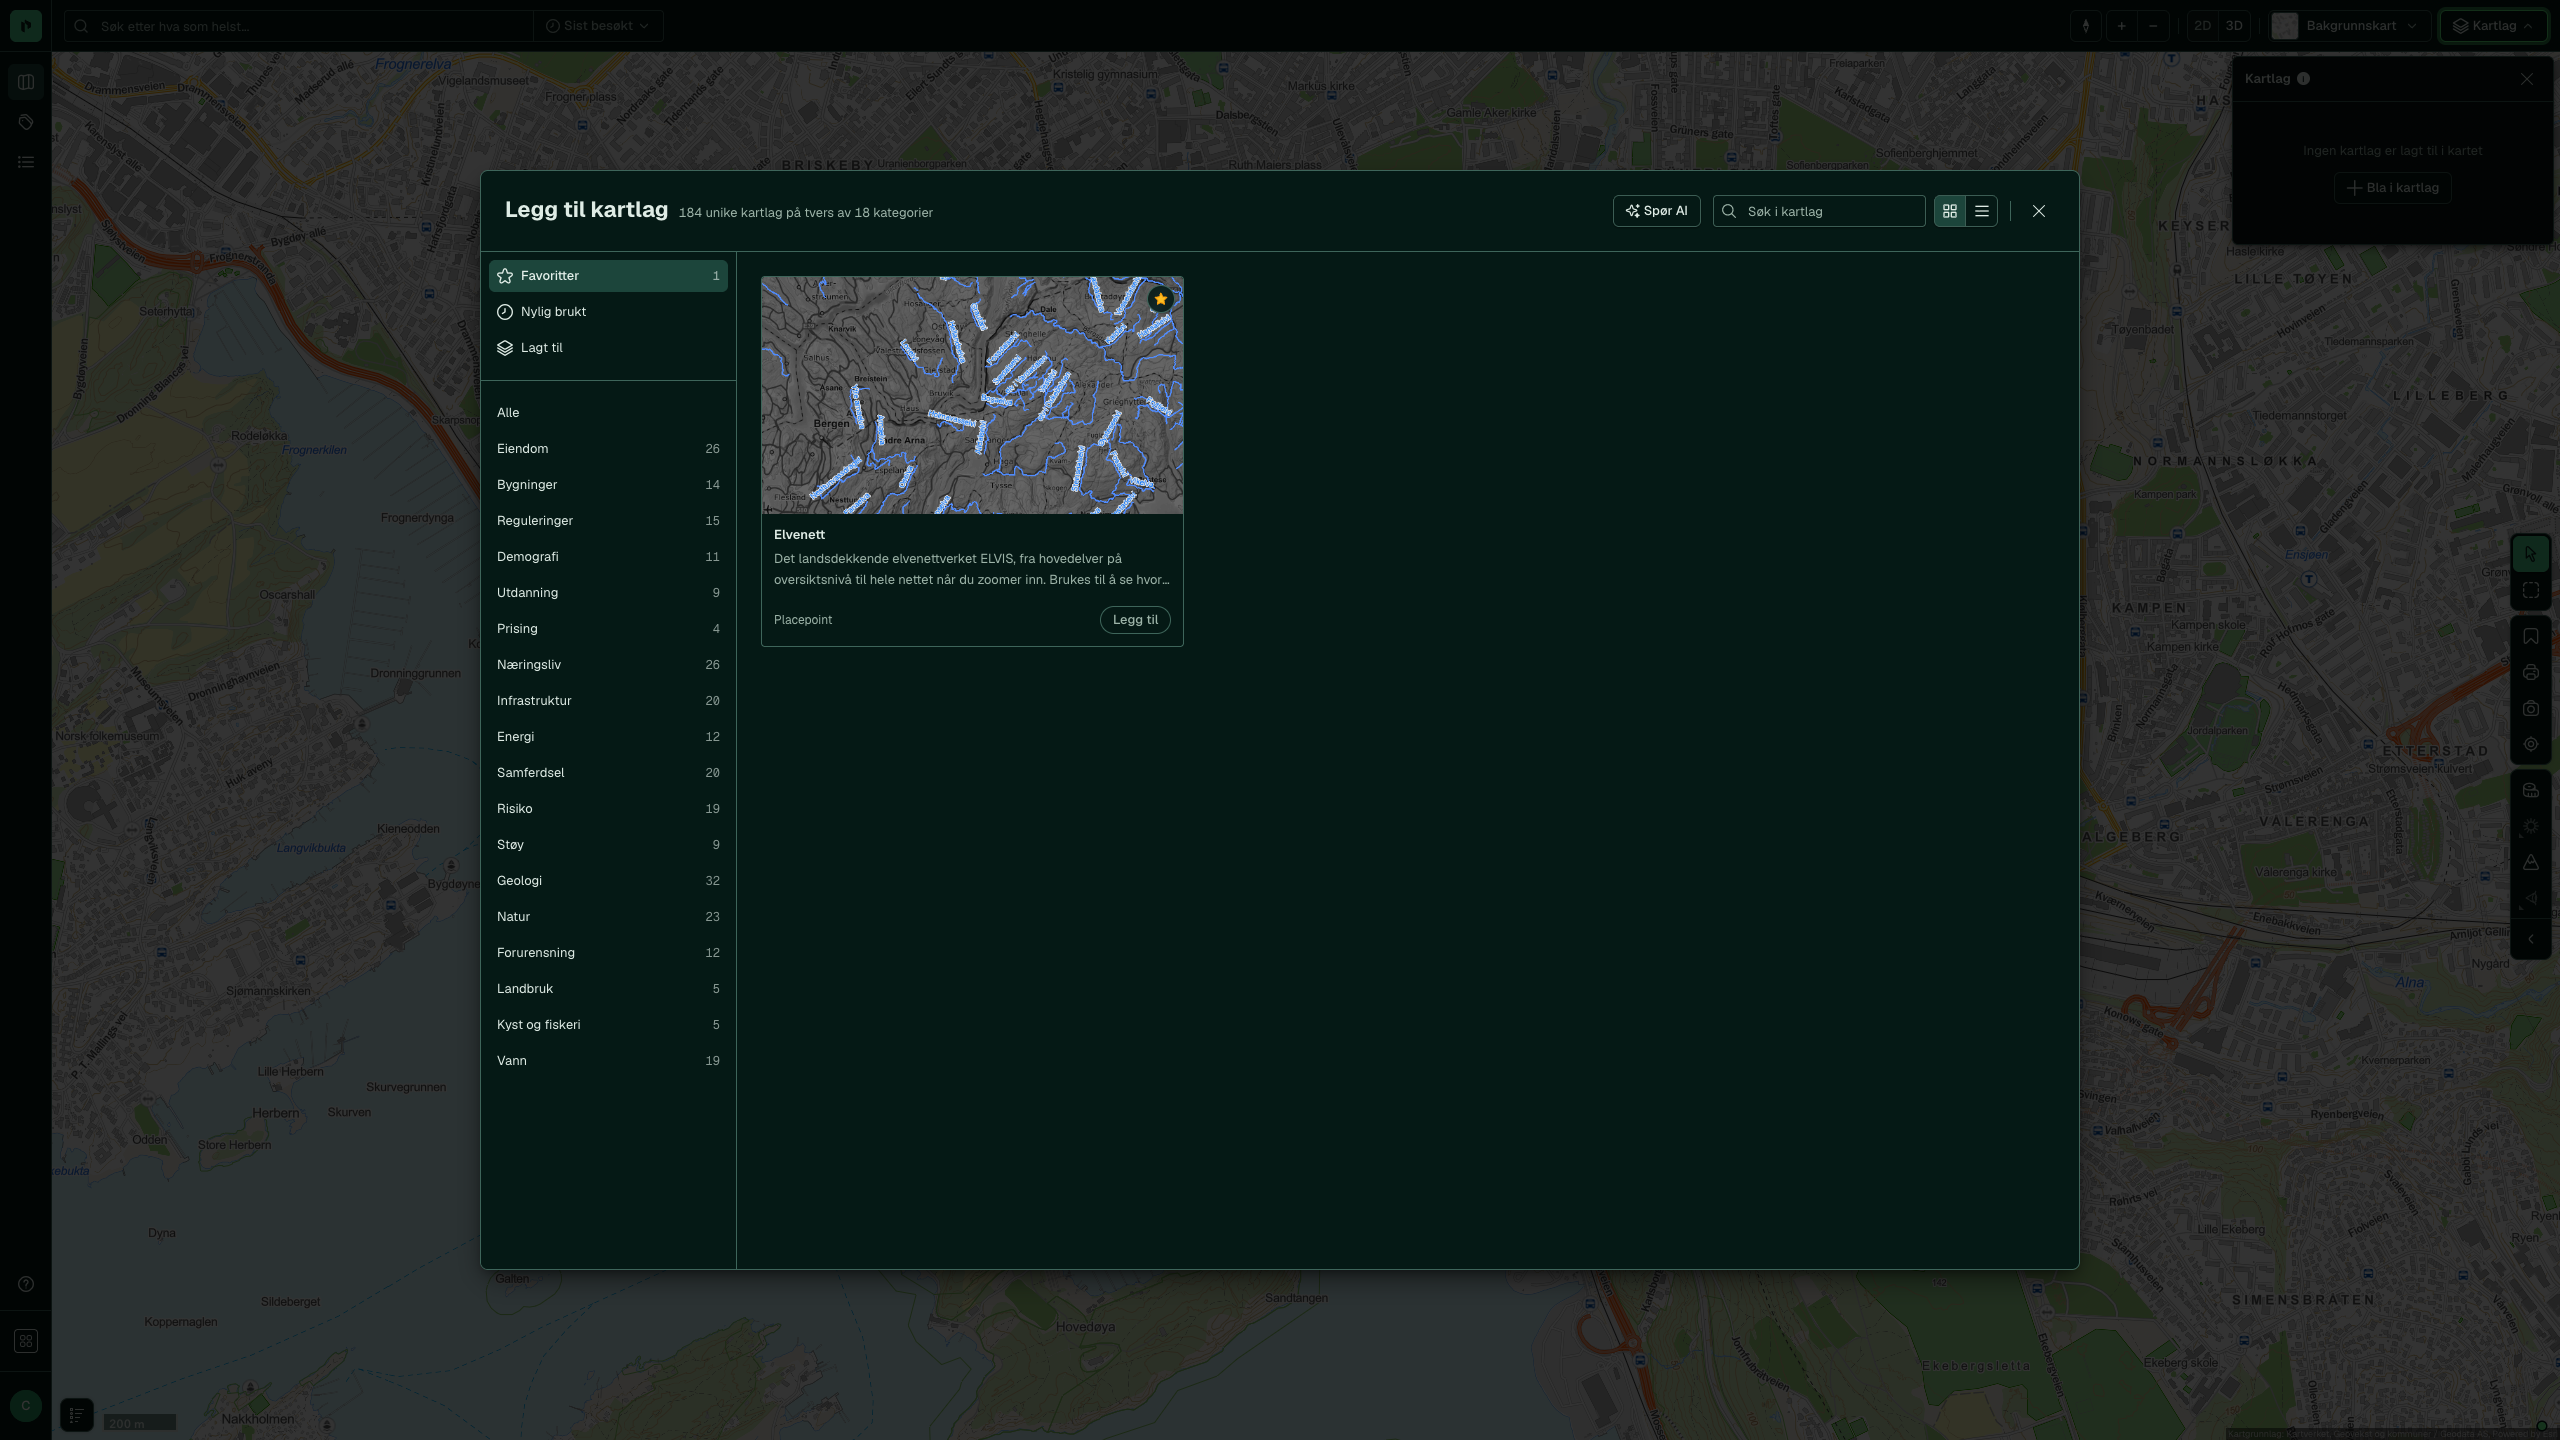Screen dimensions: 2560x1440
Task: Open the Elvenett map thumbnail
Action: [x=972, y=396]
